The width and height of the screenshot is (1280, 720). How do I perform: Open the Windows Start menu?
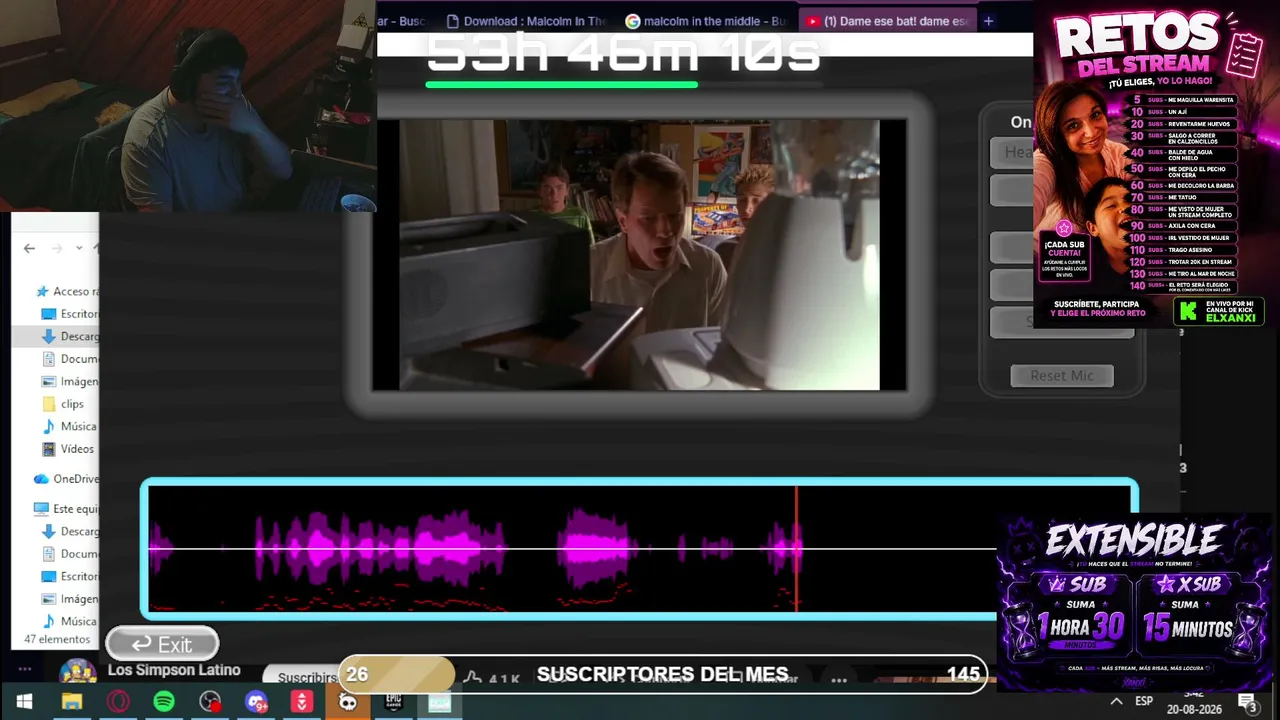[24, 702]
